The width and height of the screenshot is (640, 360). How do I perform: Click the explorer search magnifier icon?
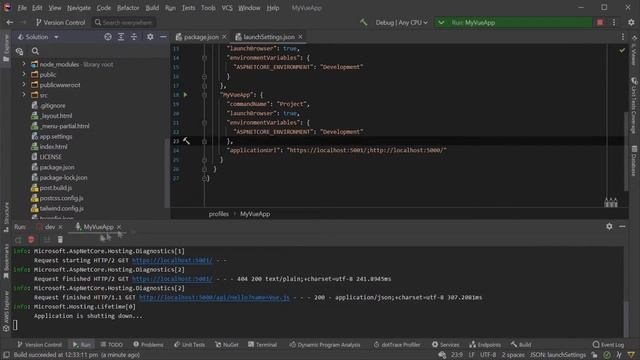coord(36,51)
